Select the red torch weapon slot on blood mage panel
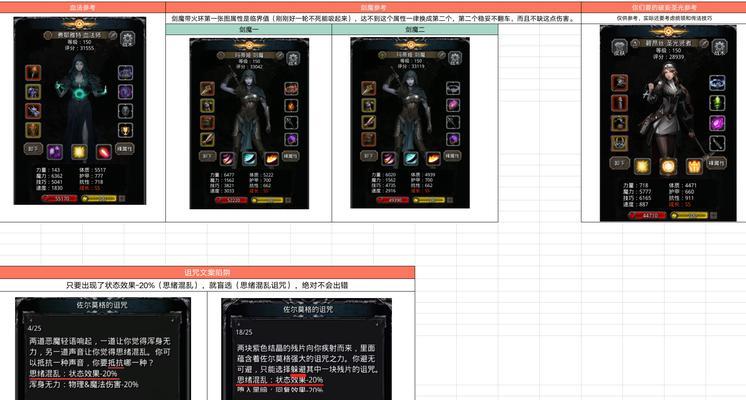The height and width of the screenshot is (400, 746). tap(33, 73)
